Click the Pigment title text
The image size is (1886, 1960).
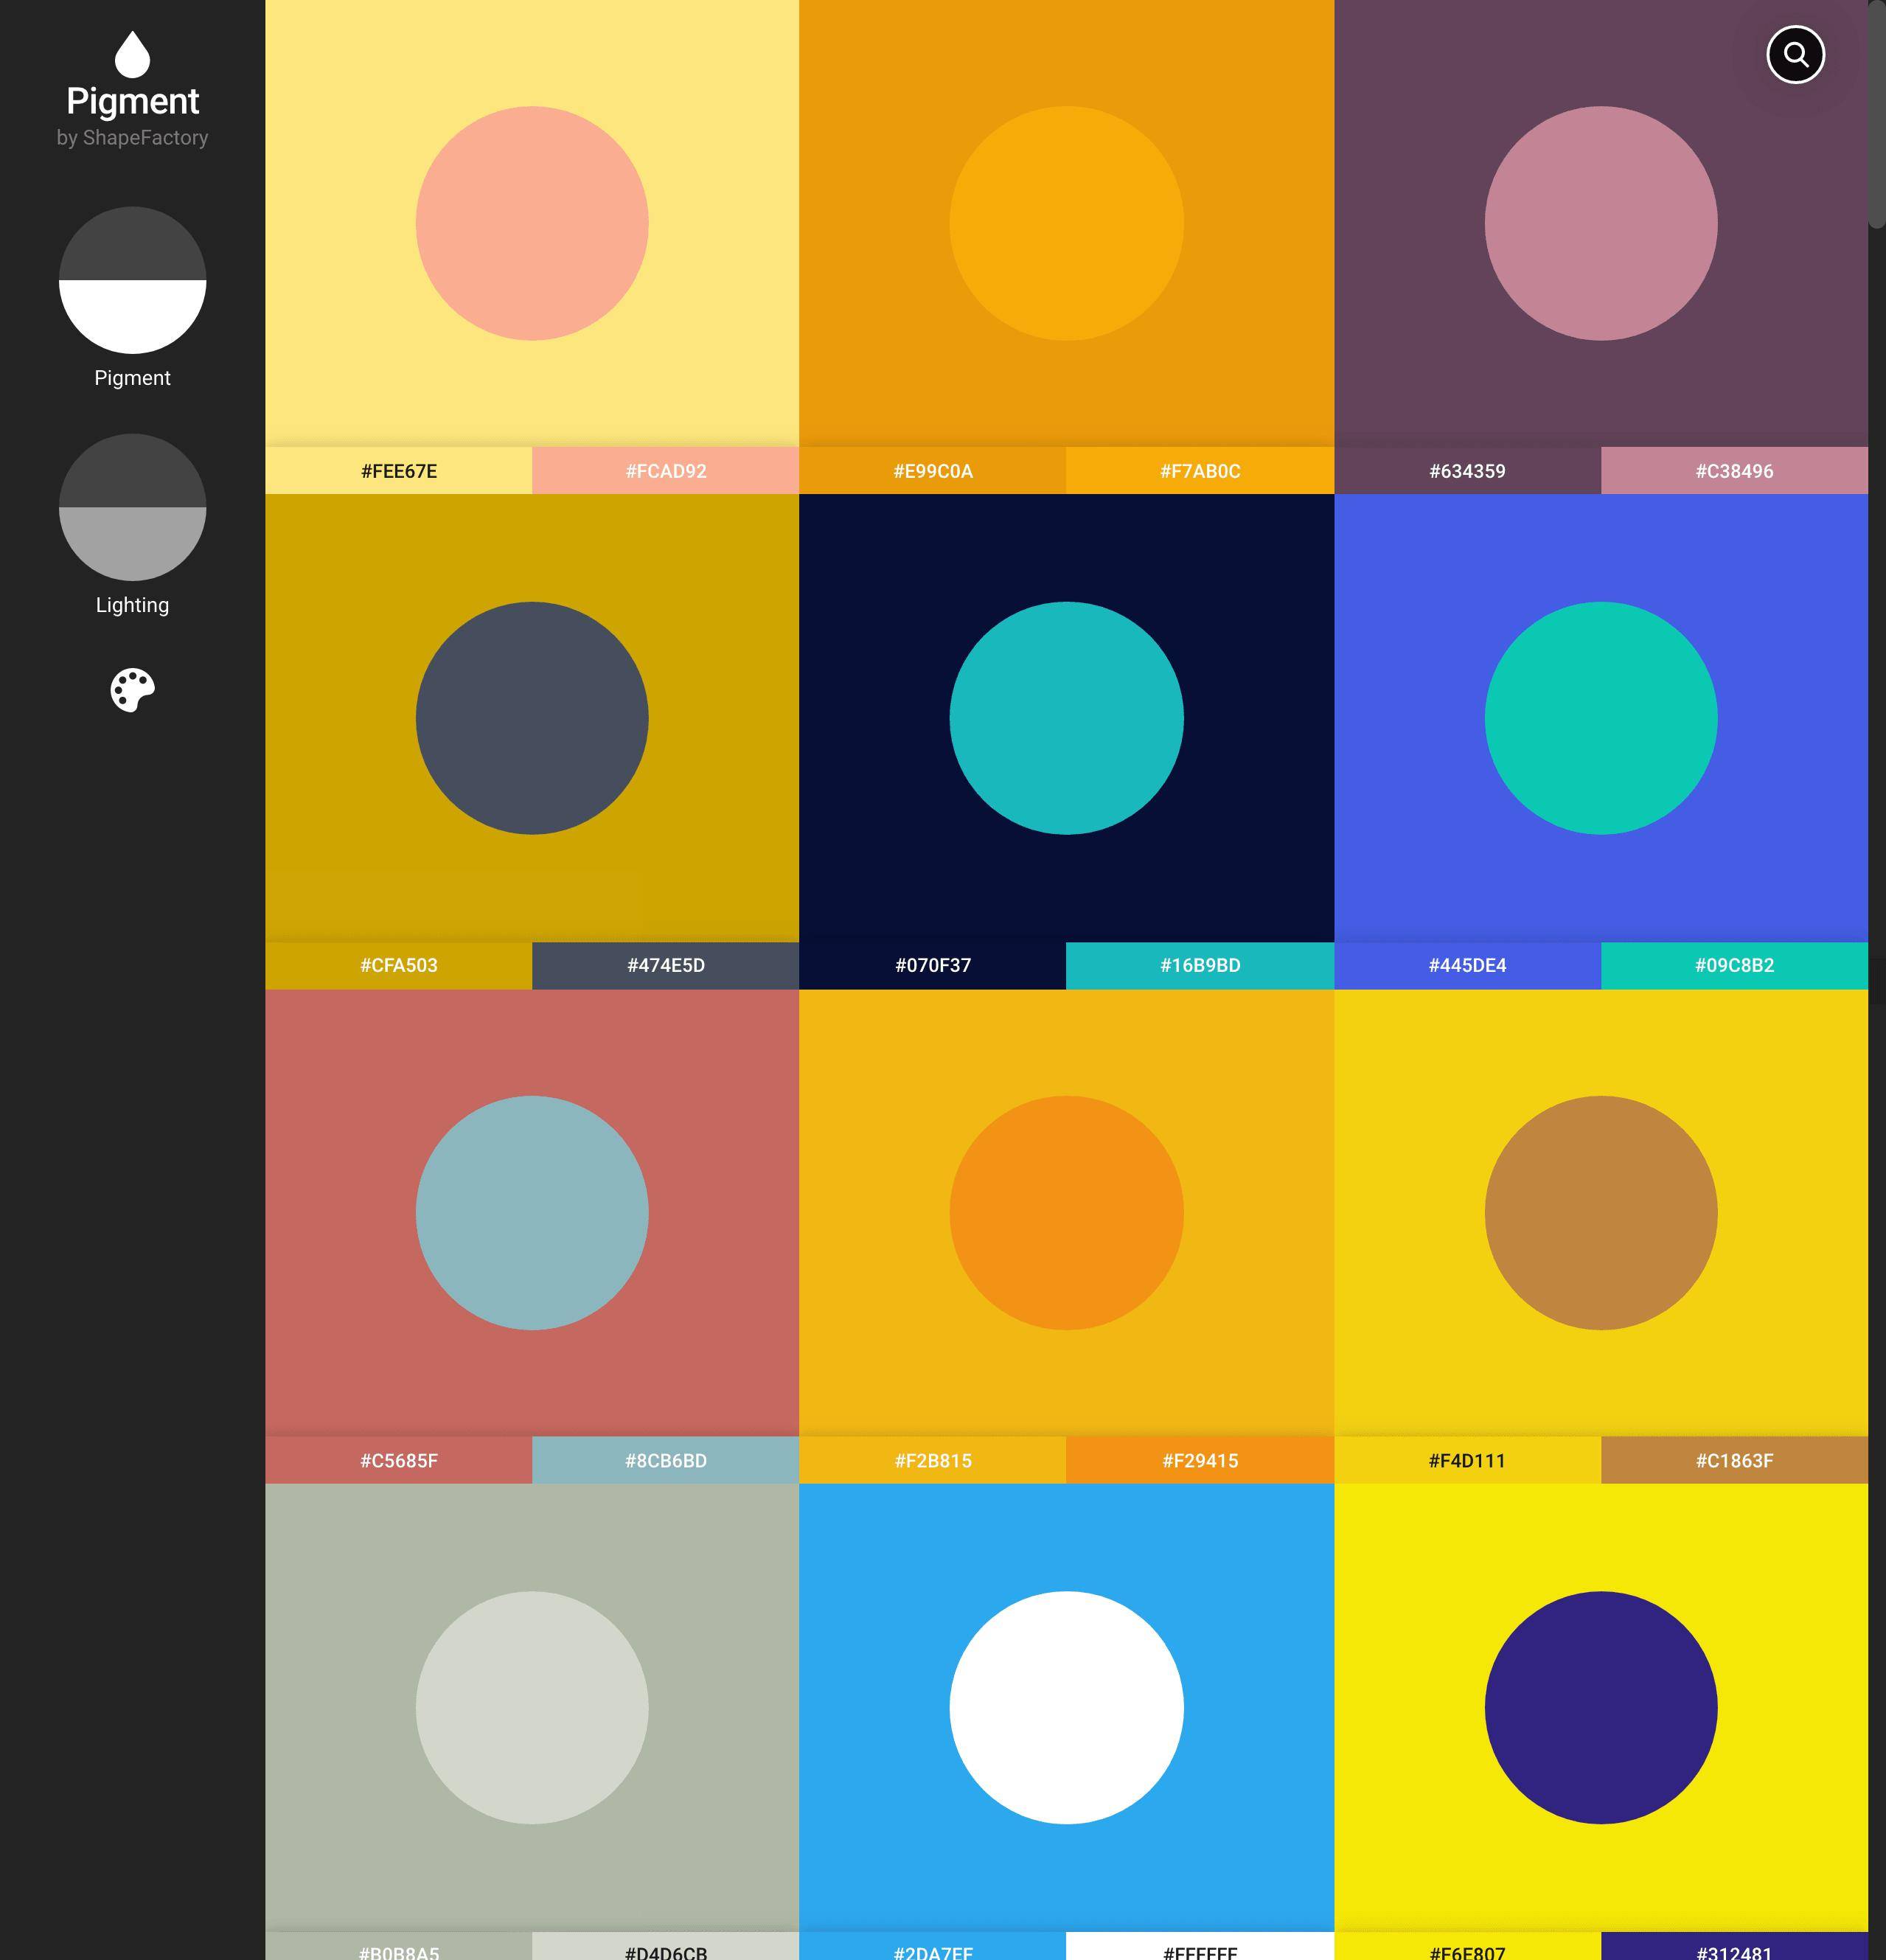coord(132,101)
